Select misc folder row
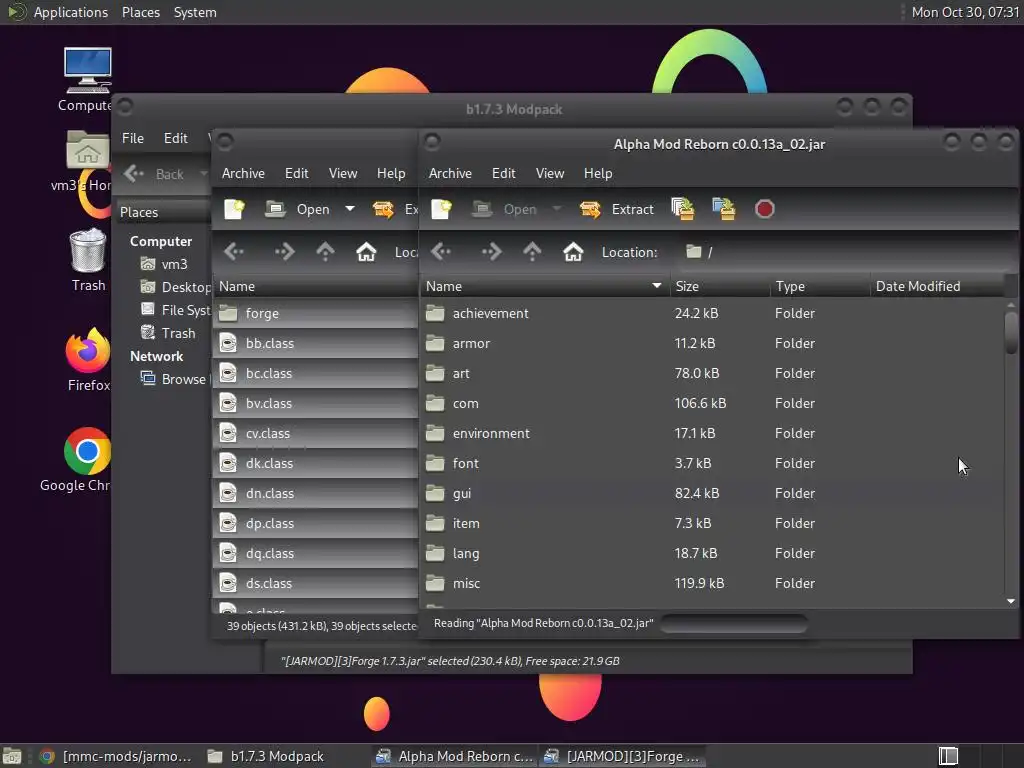 click(x=712, y=584)
